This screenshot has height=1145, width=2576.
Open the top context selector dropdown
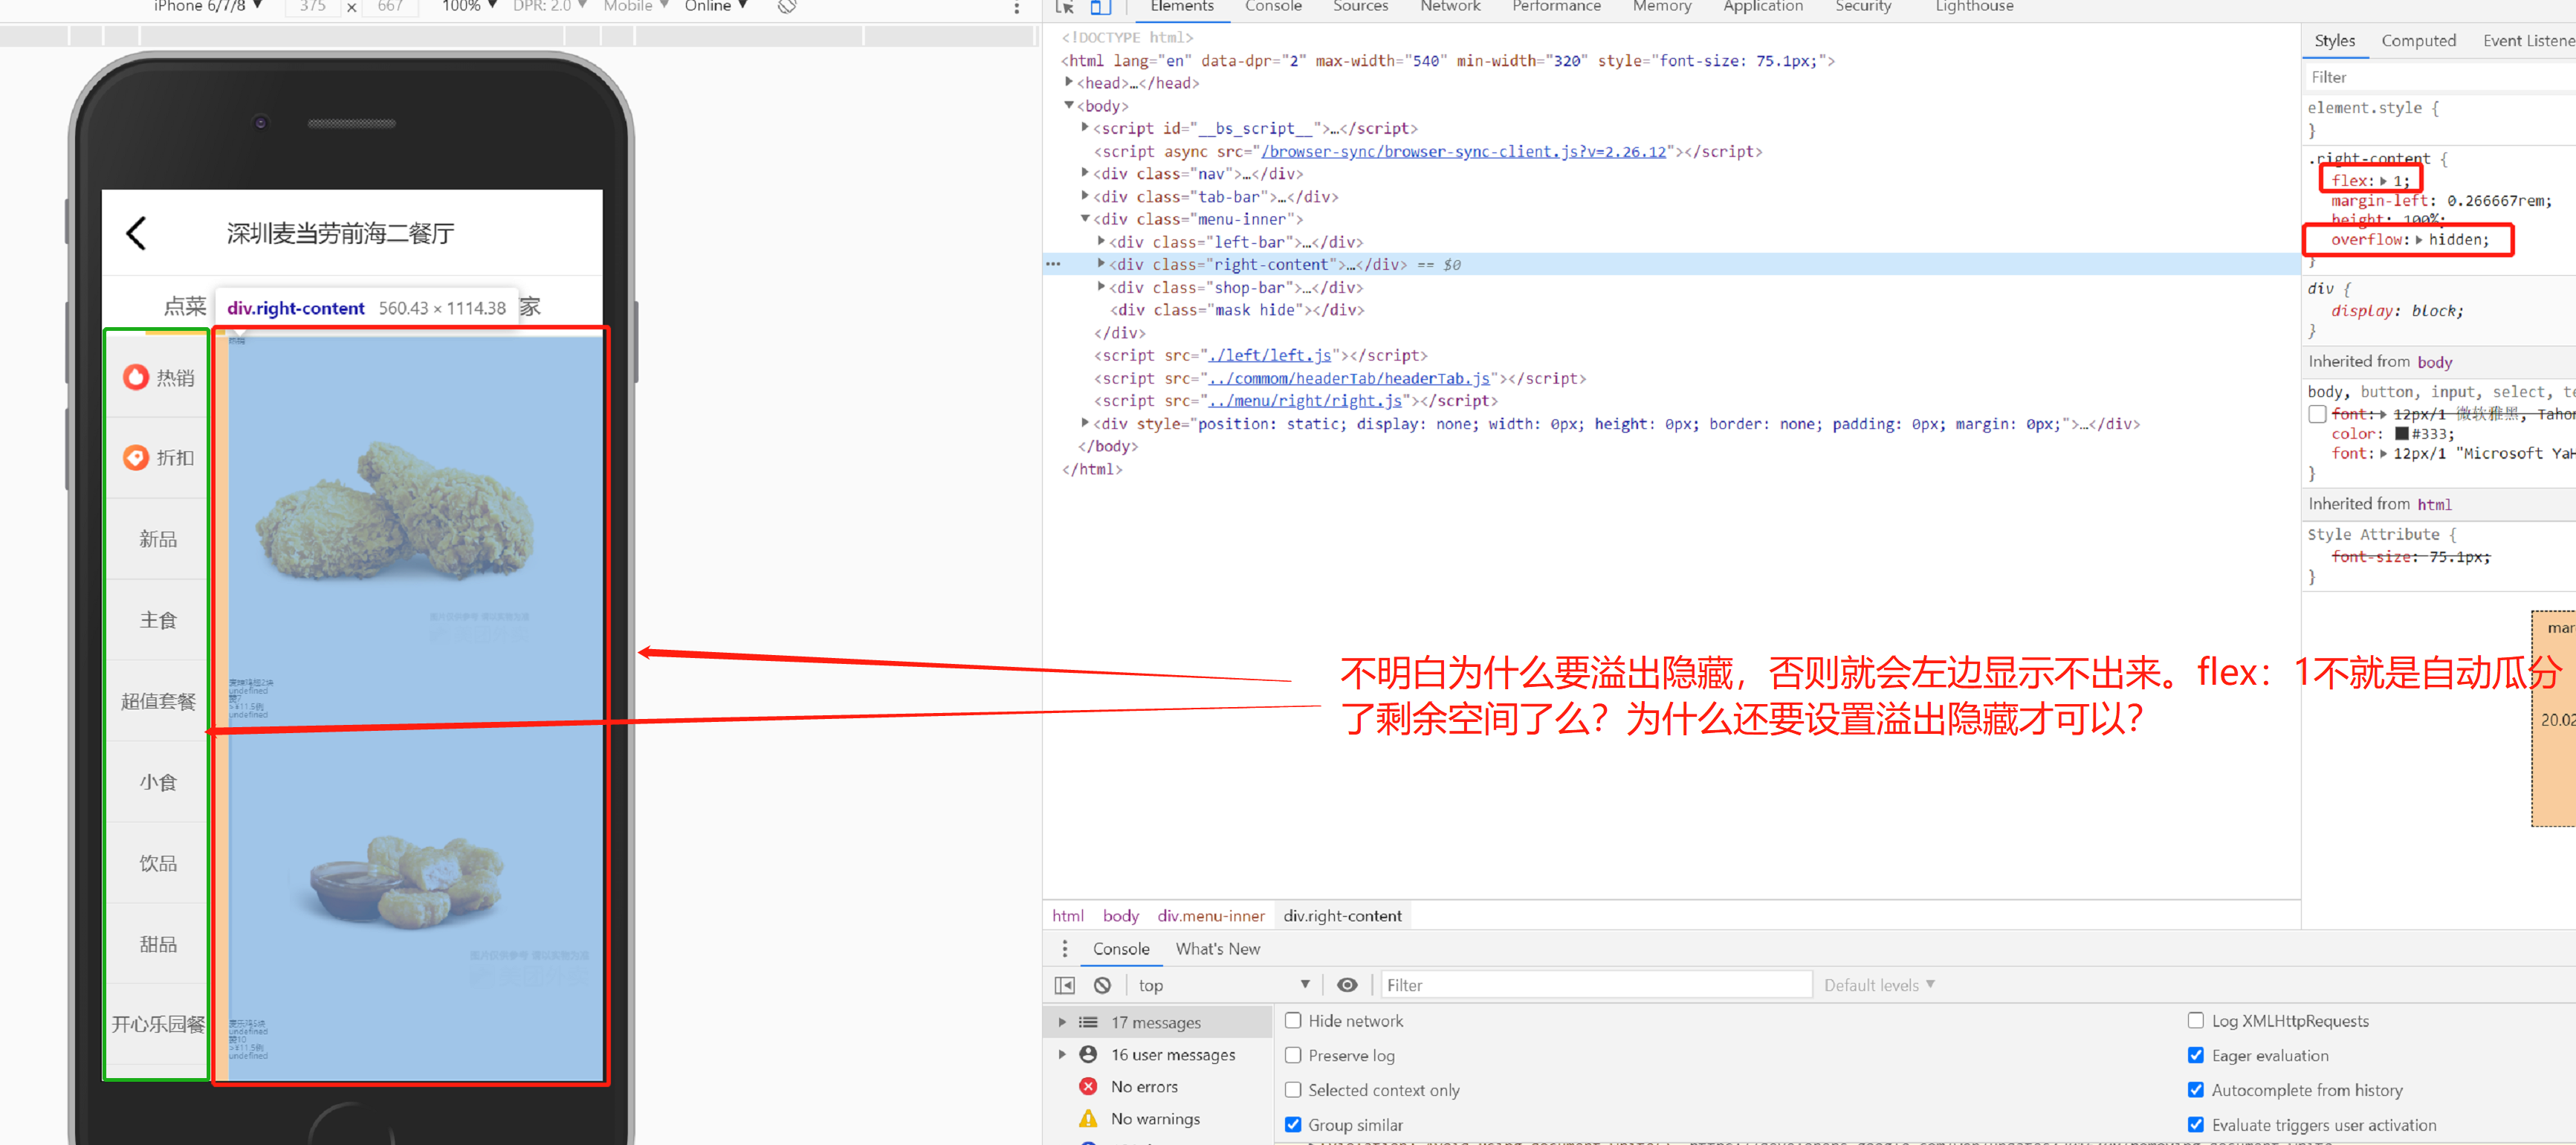coord(1224,985)
